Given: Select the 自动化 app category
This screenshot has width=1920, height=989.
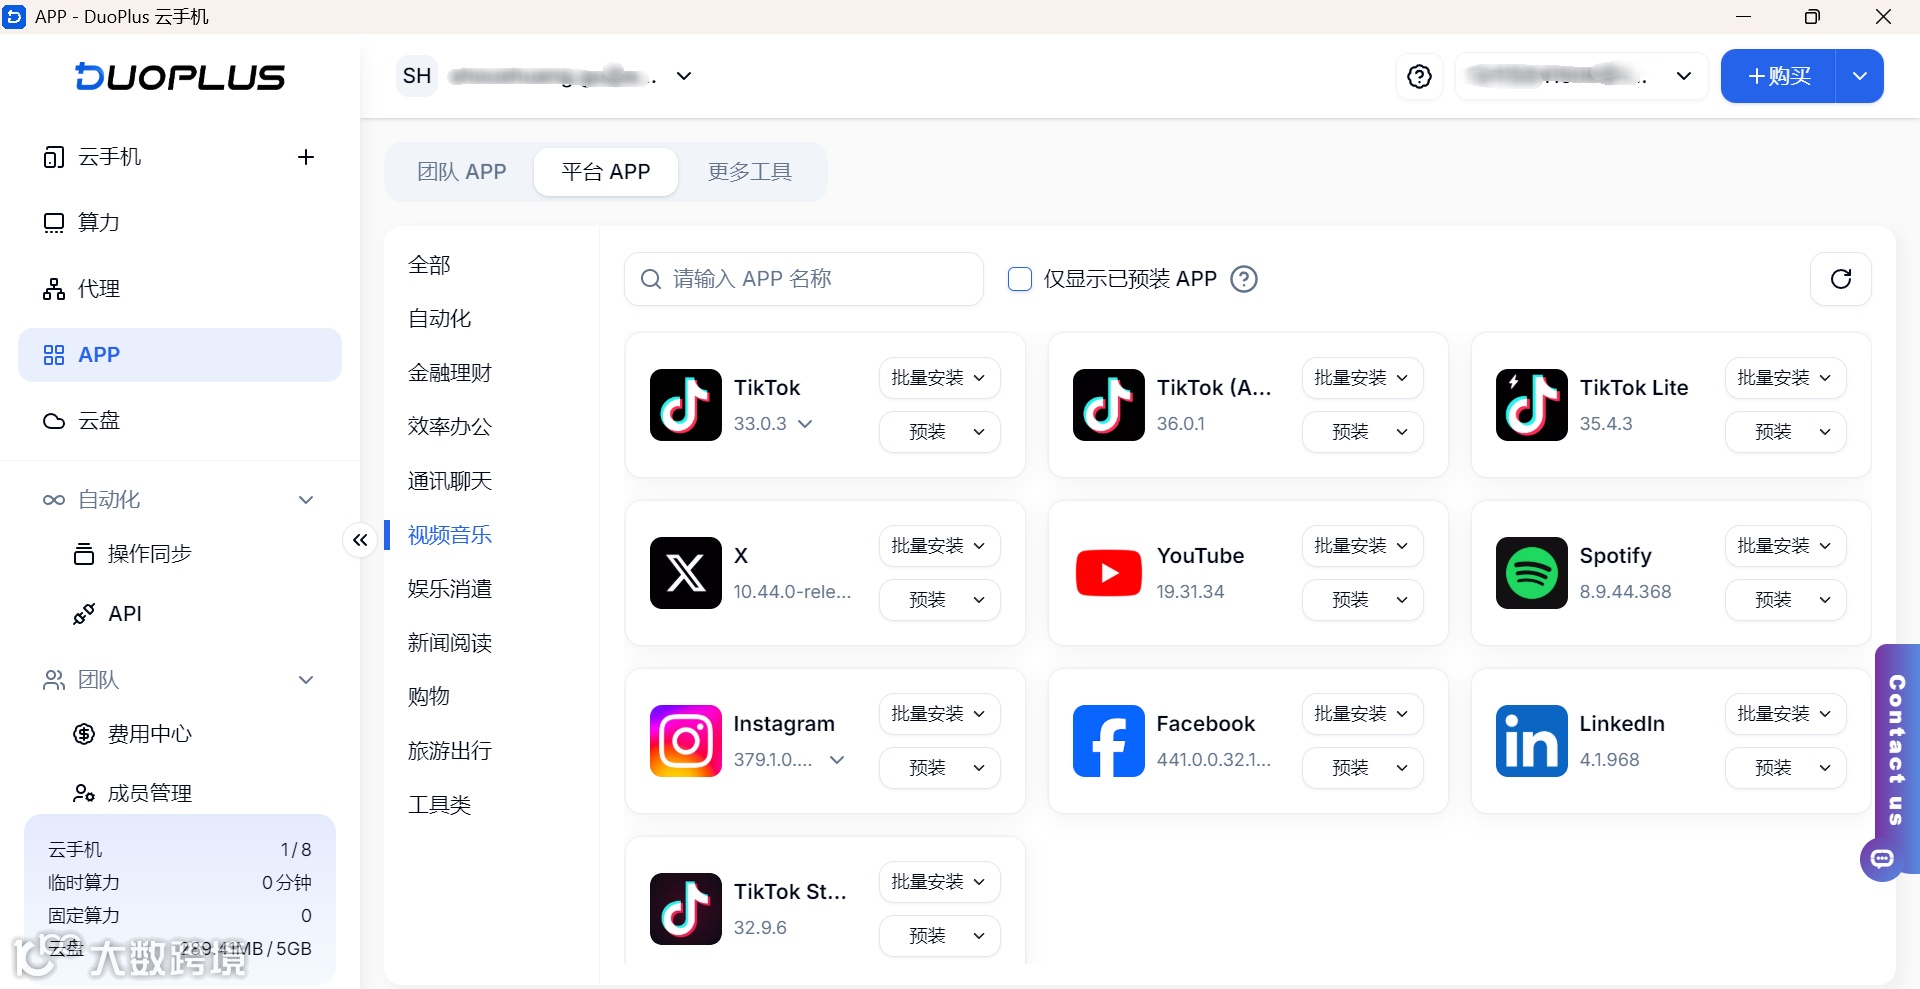Looking at the screenshot, I should 439,319.
